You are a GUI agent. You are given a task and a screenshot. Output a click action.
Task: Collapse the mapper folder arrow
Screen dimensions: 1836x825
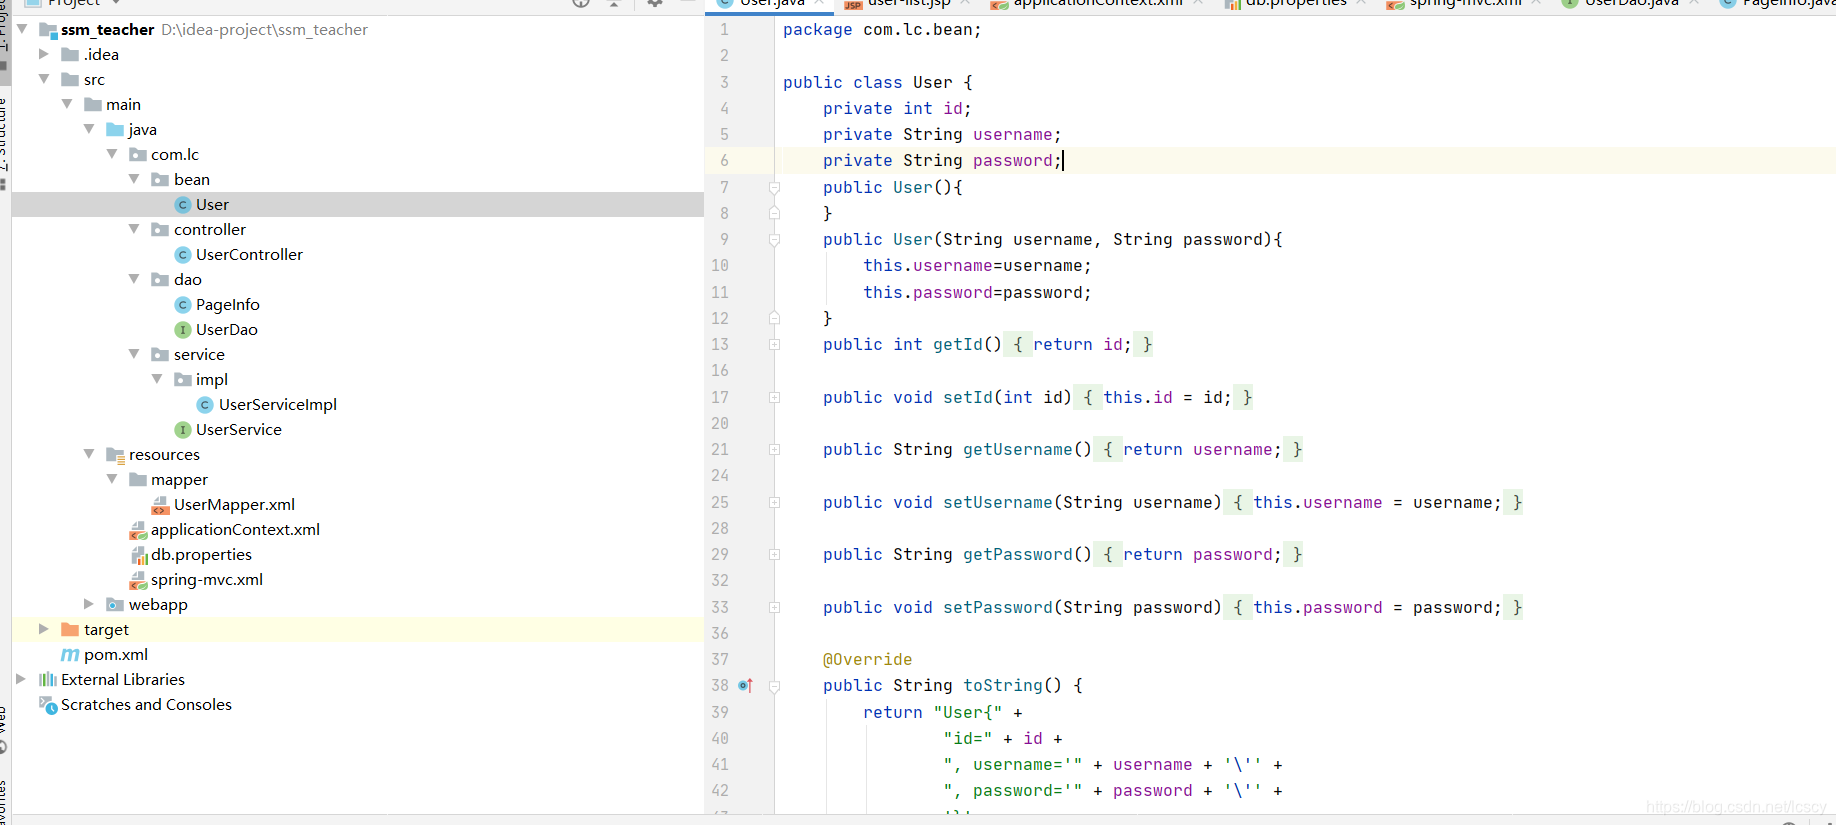point(112,478)
